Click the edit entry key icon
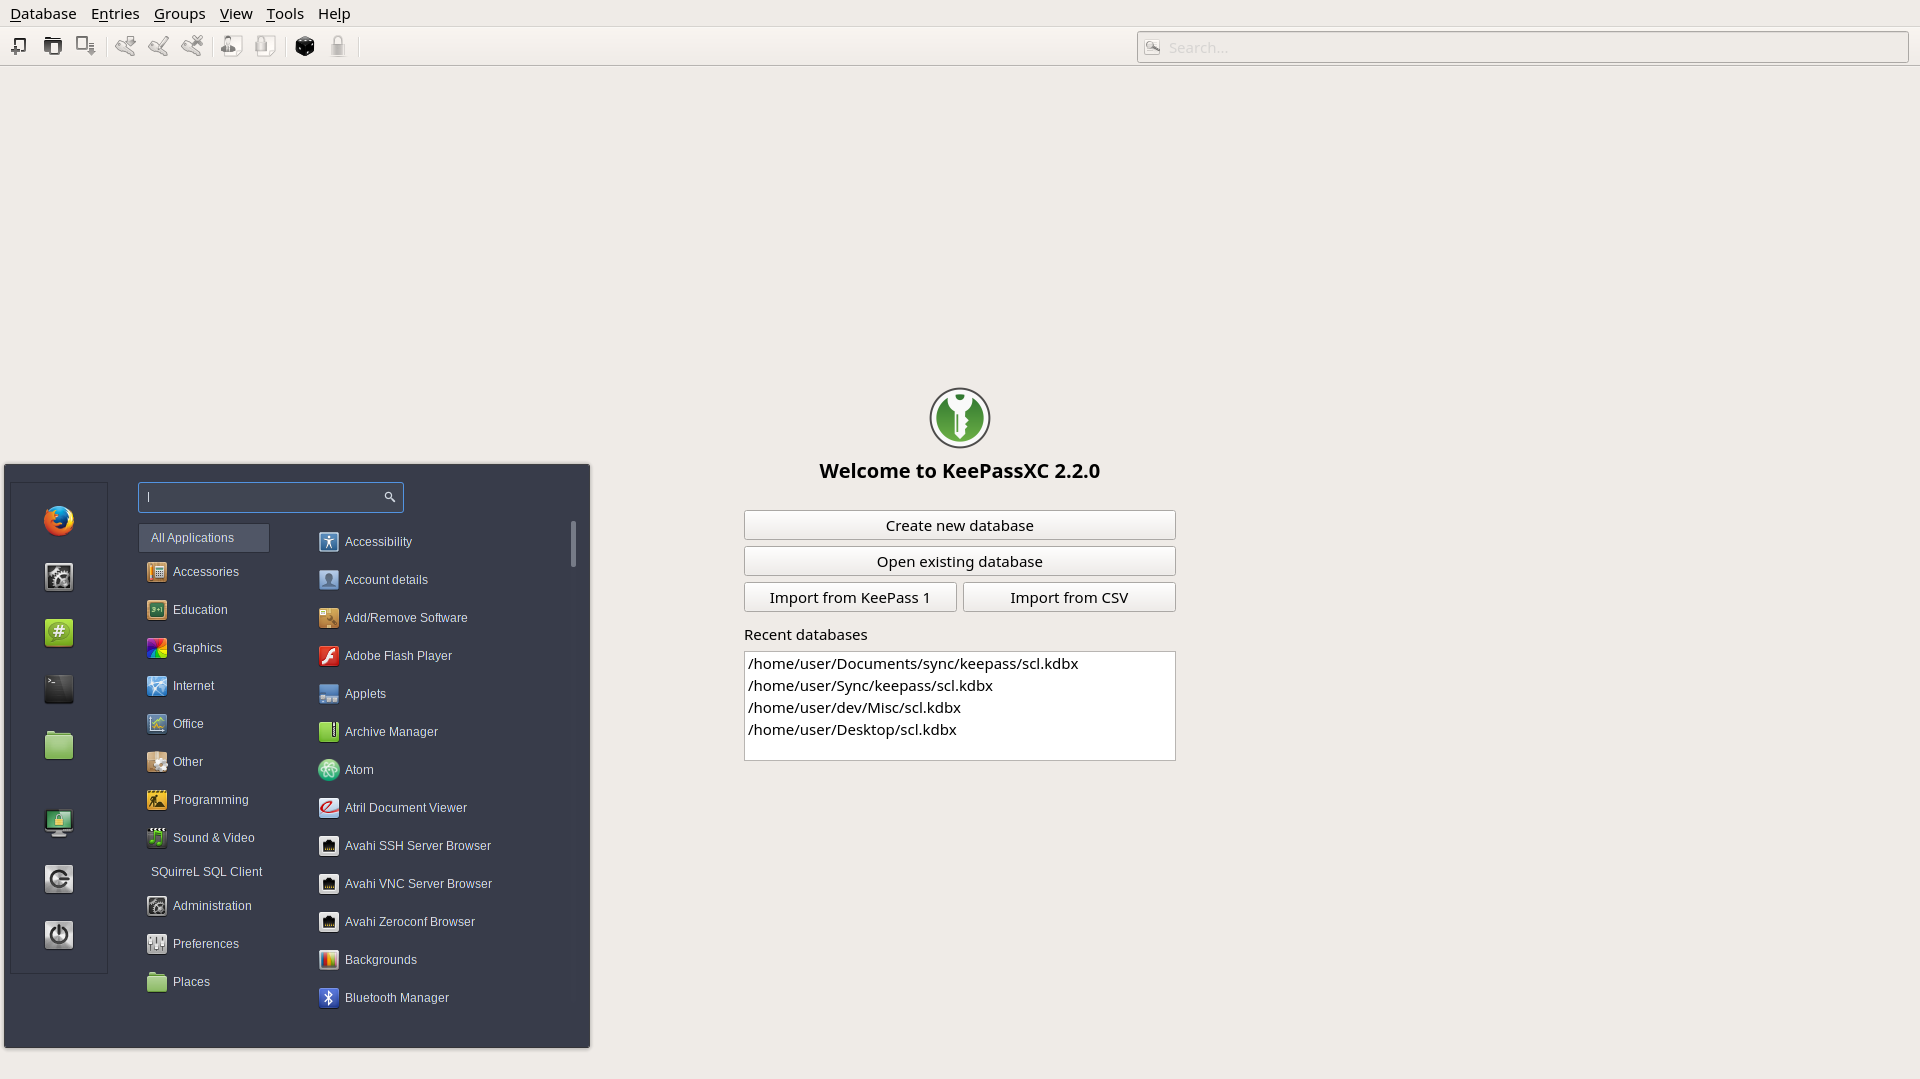This screenshot has height=1079, width=1920. [x=158, y=46]
